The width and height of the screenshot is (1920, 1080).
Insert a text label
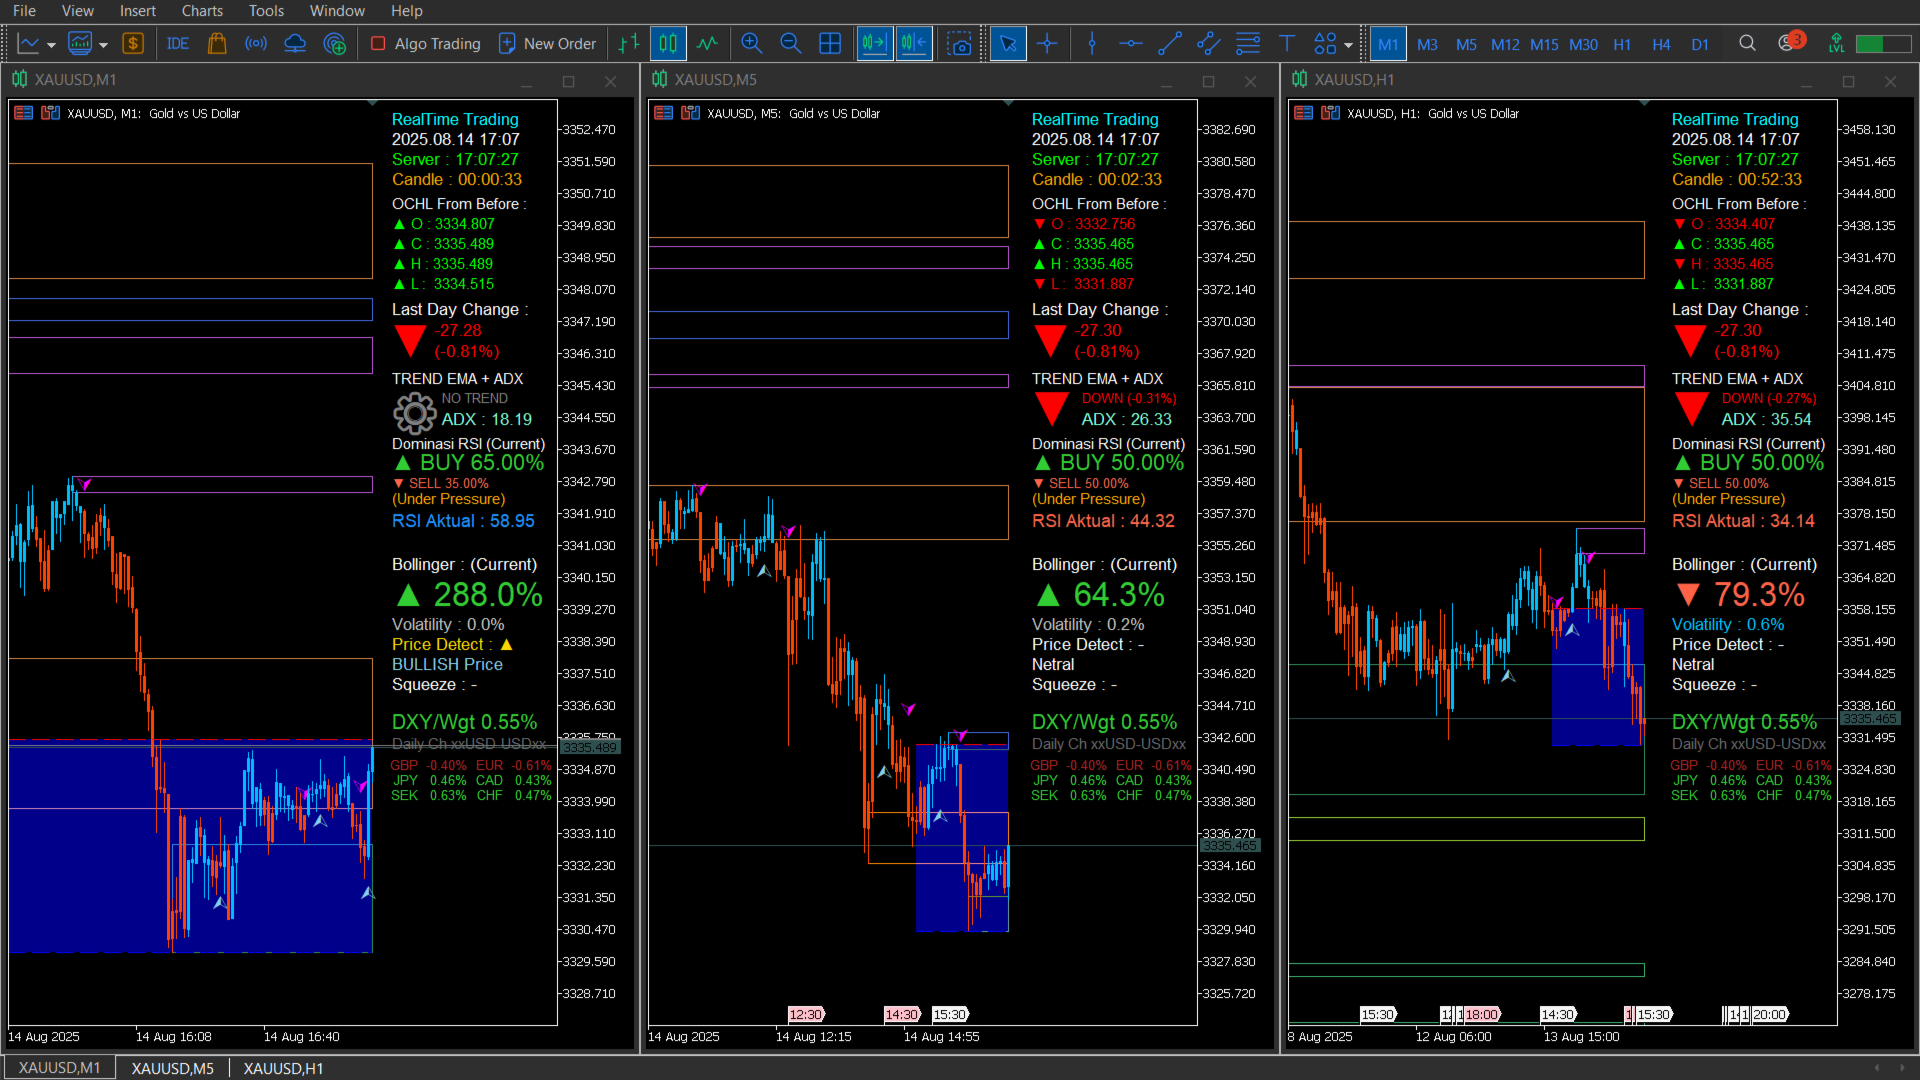coord(1287,44)
